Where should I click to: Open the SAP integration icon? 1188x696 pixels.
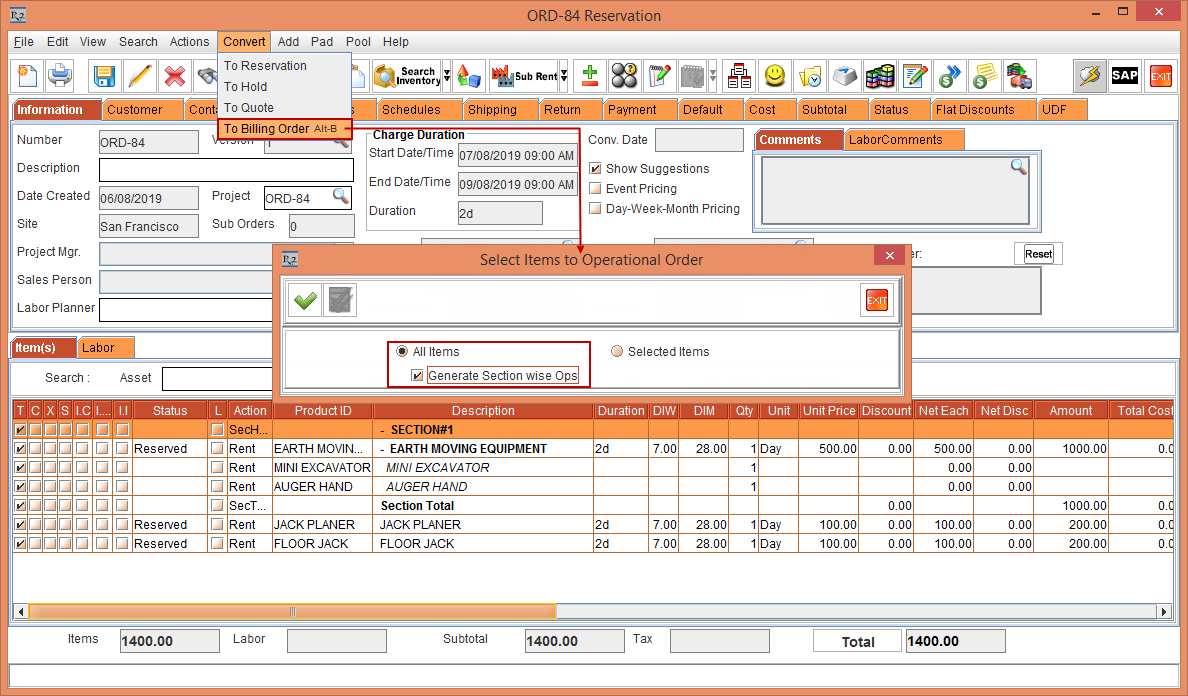(1124, 75)
